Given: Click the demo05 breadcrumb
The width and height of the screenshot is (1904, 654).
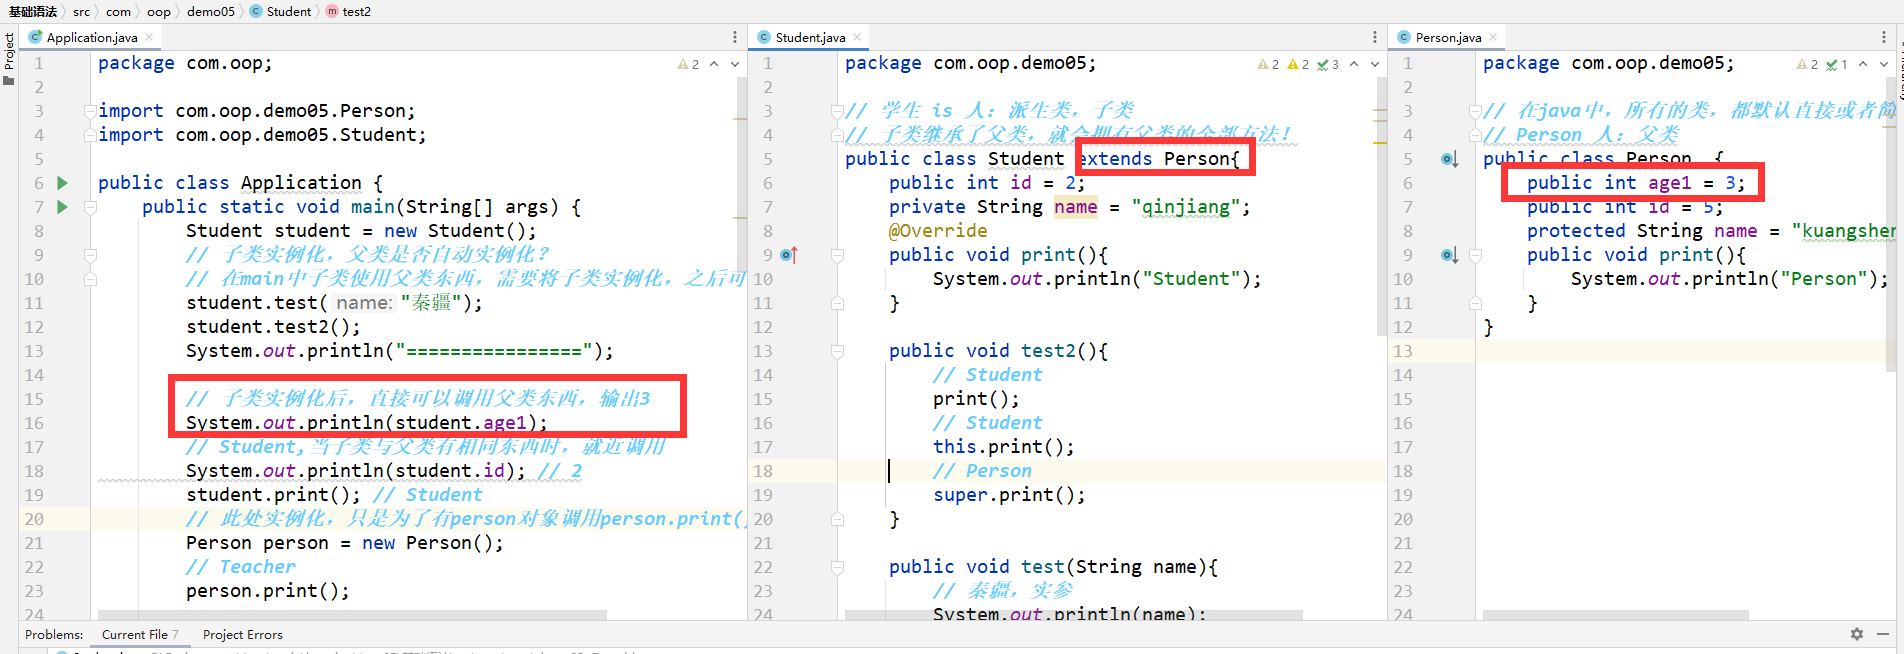Looking at the screenshot, I should point(211,12).
